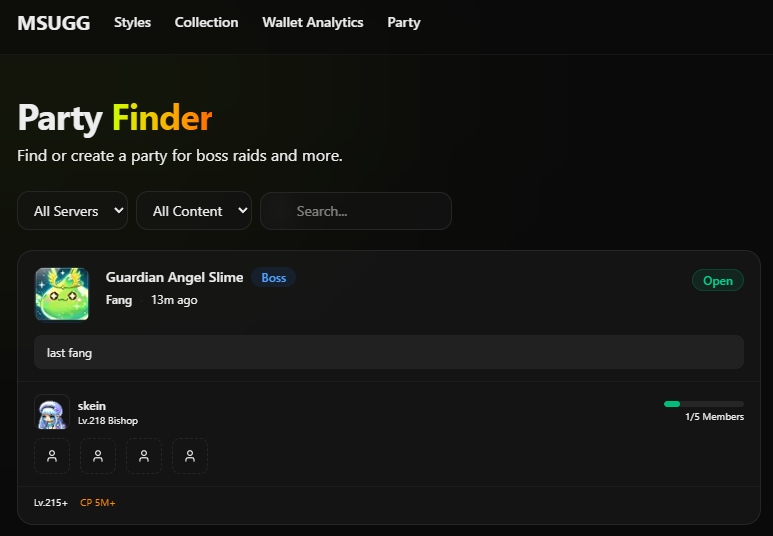Open Wallet Analytics in navigation
Viewport: 773px width, 536px height.
point(313,23)
